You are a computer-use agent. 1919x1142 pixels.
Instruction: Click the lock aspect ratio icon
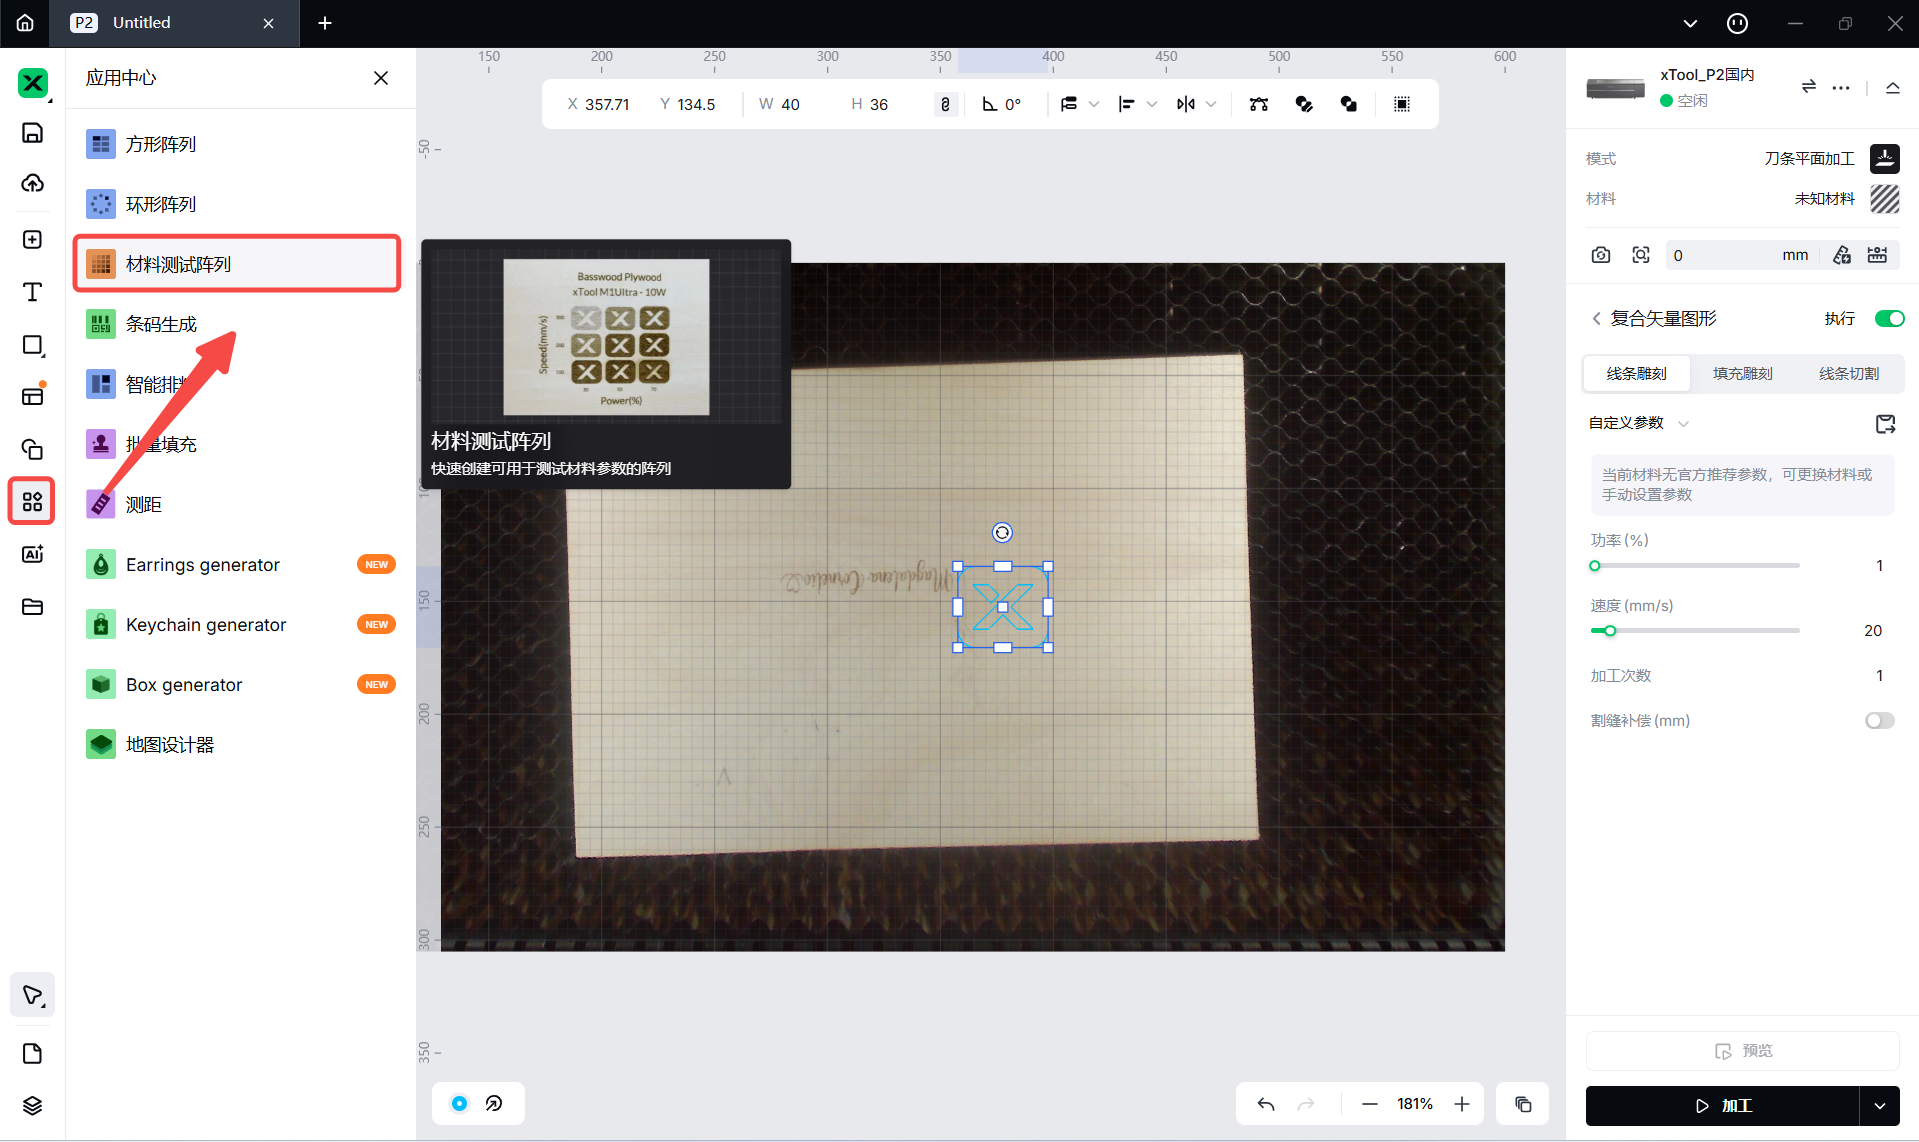pos(945,104)
